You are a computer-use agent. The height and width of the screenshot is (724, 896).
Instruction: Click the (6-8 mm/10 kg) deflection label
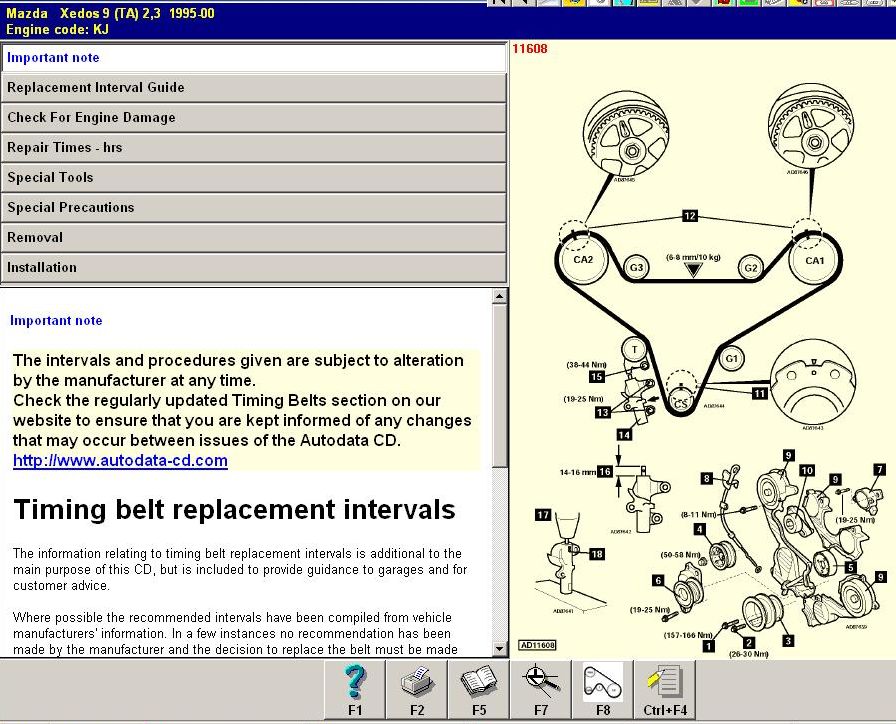693,257
